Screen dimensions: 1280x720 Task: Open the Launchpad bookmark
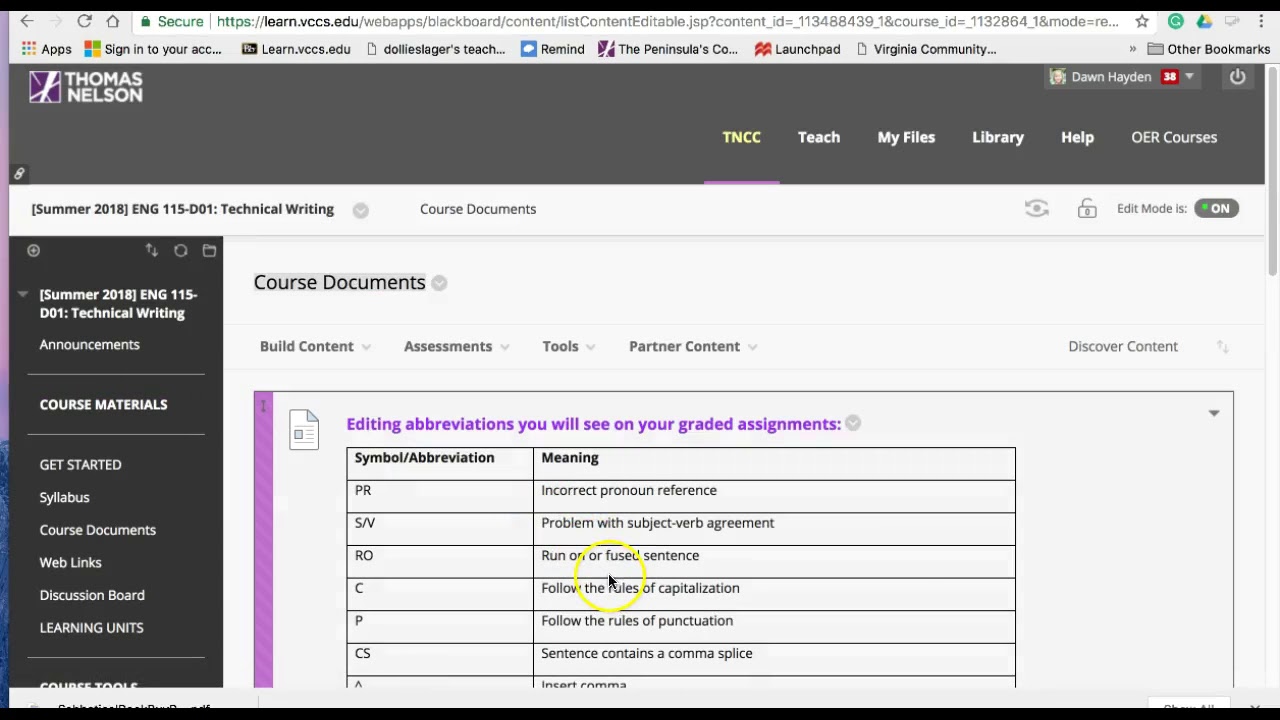coord(798,49)
